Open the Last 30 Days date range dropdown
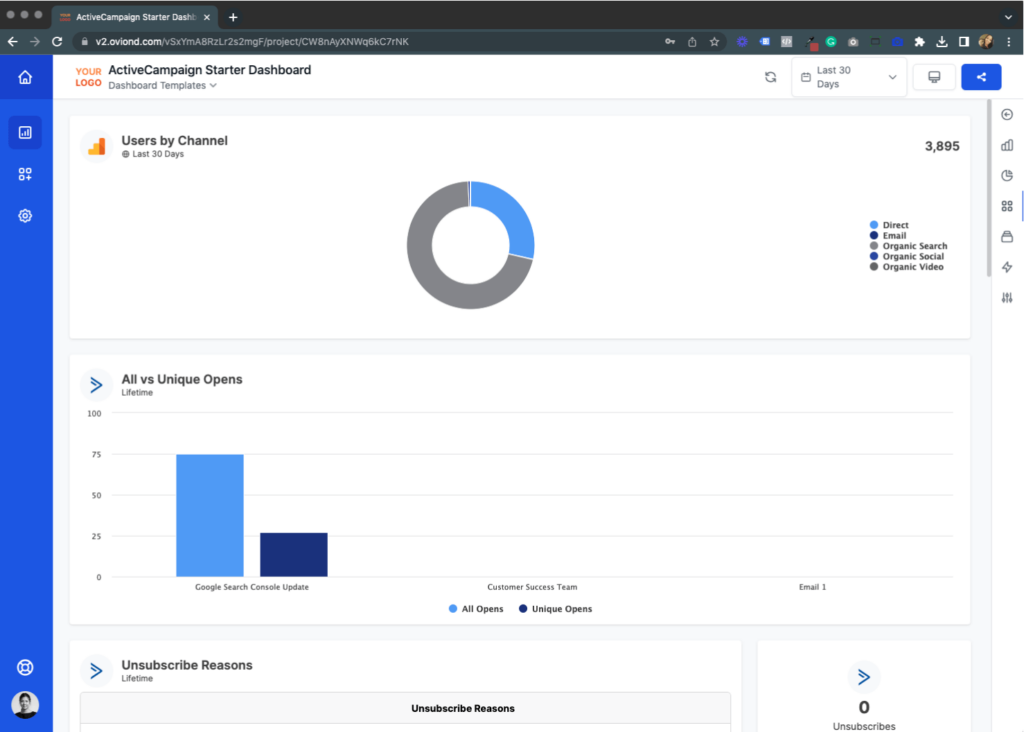 pyautogui.click(x=849, y=77)
